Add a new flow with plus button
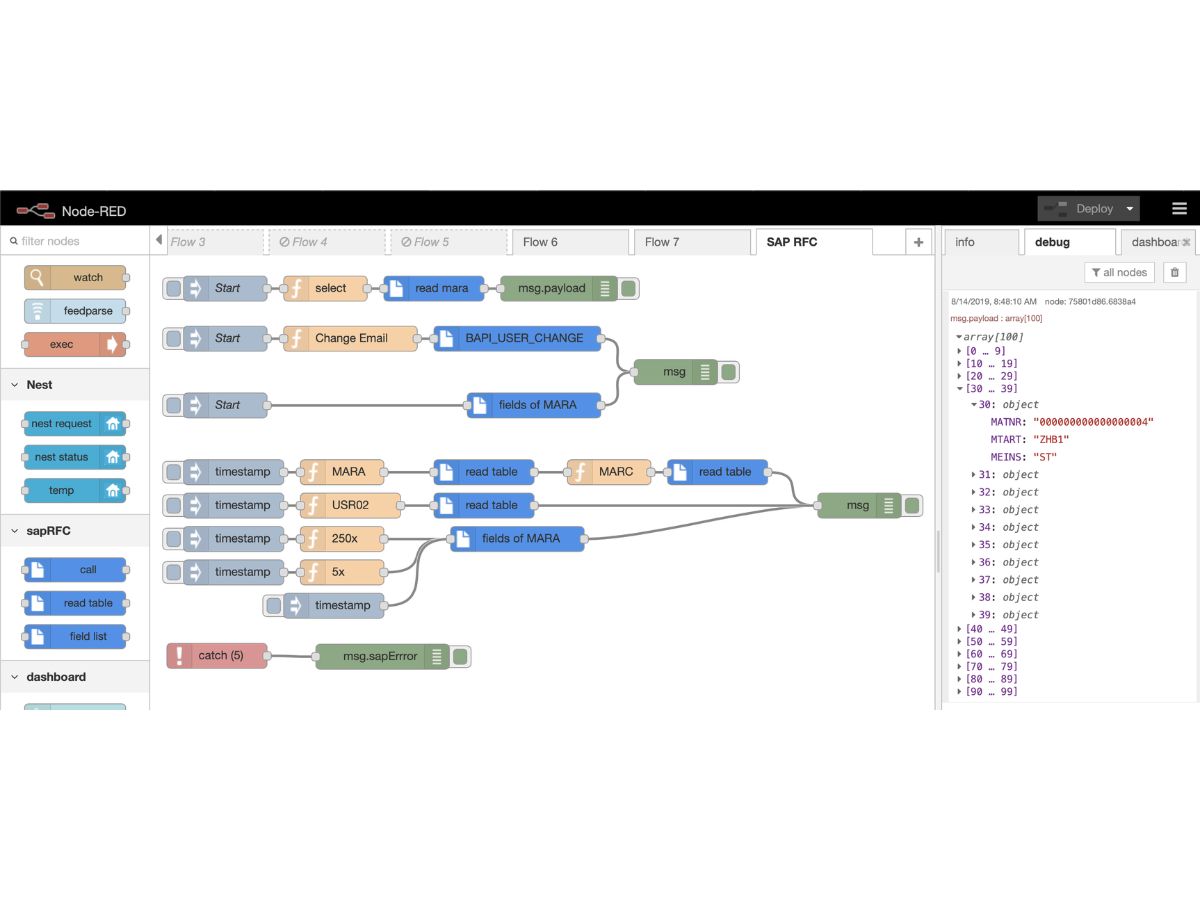This screenshot has width=1200, height=900. [918, 242]
